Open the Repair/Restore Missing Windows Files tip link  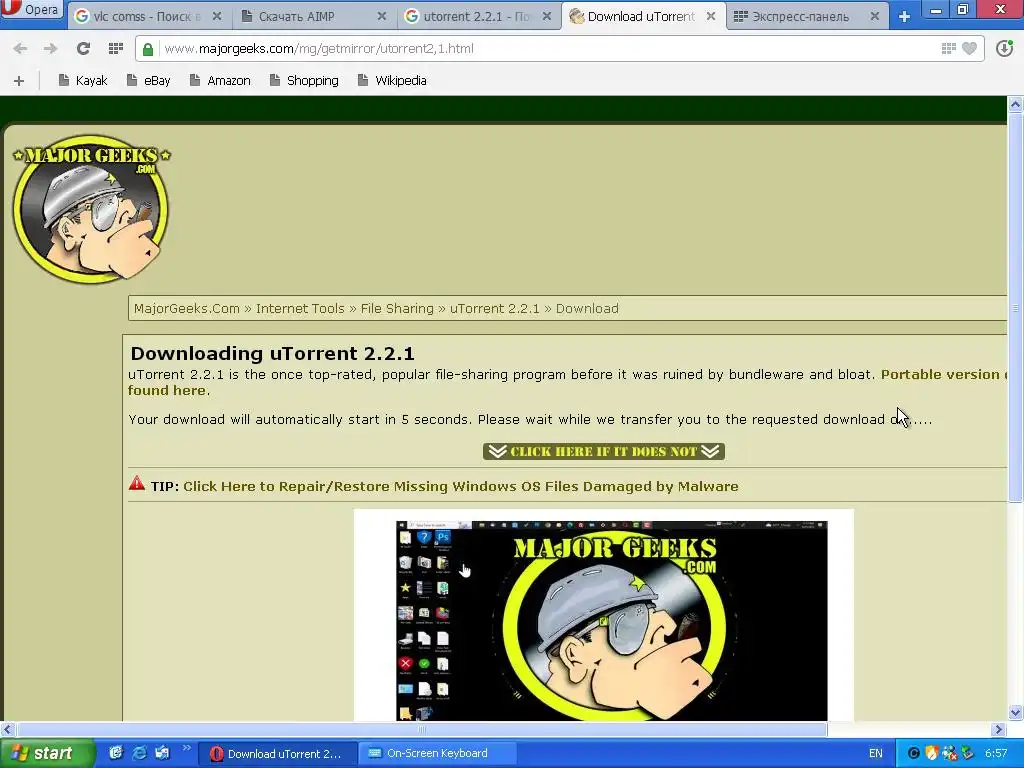[460, 487]
